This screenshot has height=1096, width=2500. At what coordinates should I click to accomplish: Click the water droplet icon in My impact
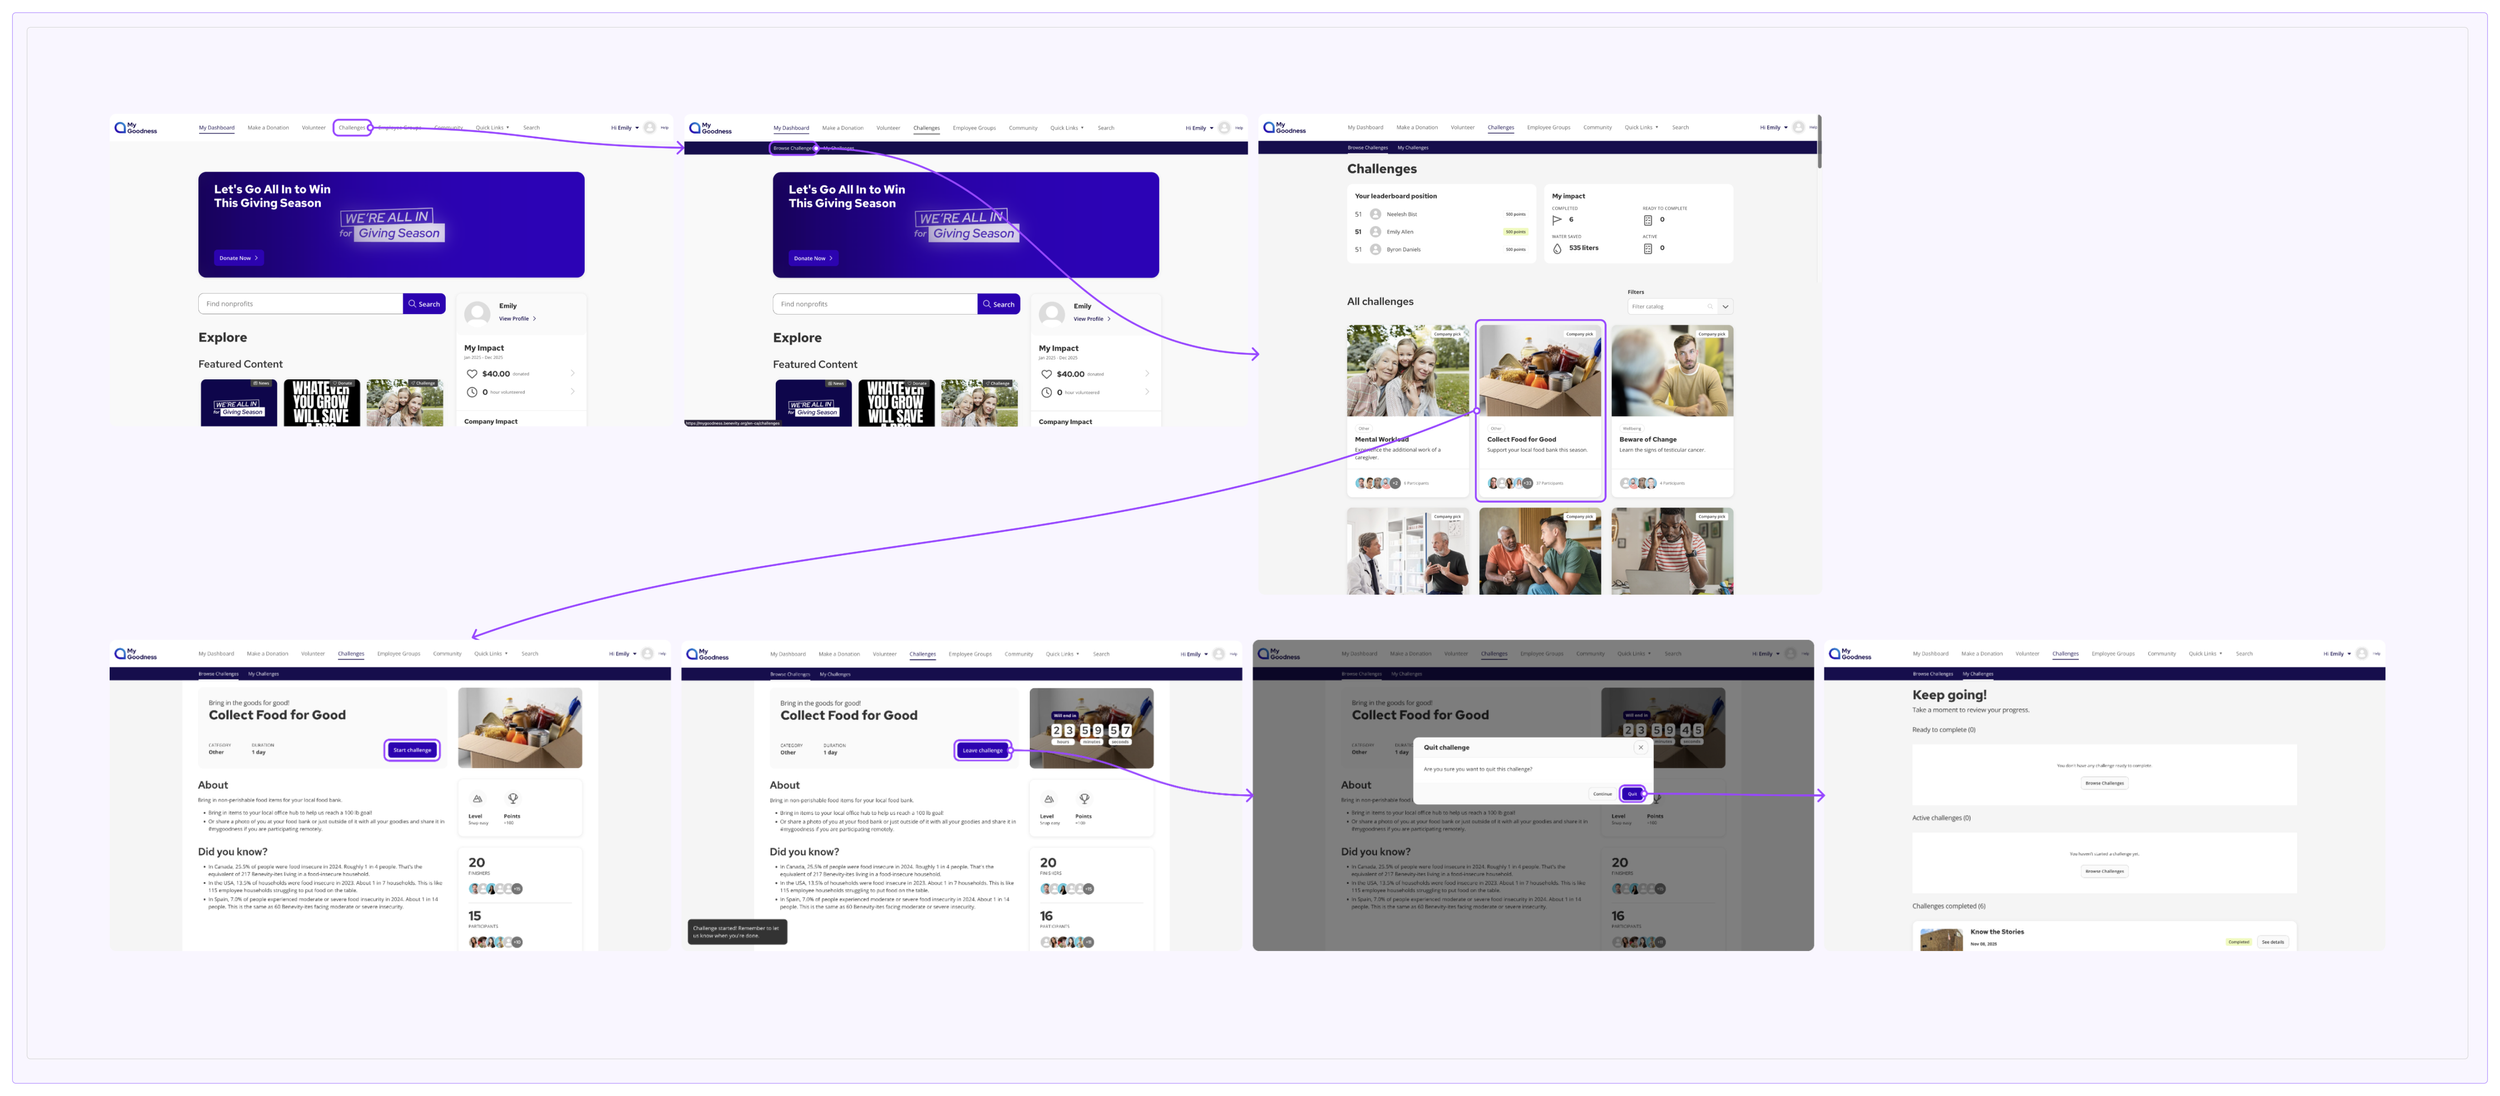click(x=1557, y=248)
